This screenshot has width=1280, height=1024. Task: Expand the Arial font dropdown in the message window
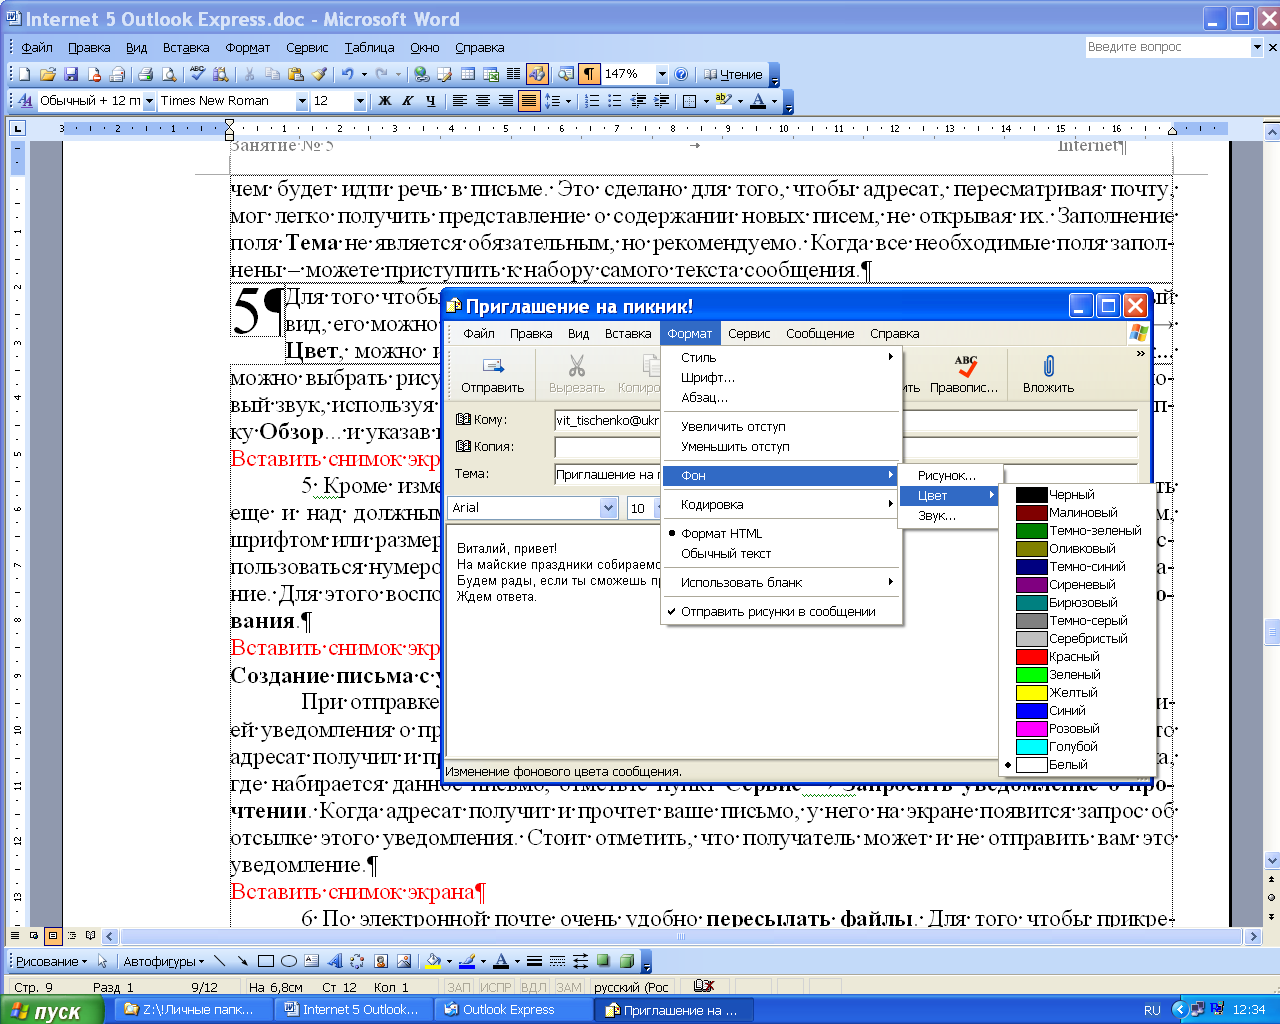(x=608, y=508)
